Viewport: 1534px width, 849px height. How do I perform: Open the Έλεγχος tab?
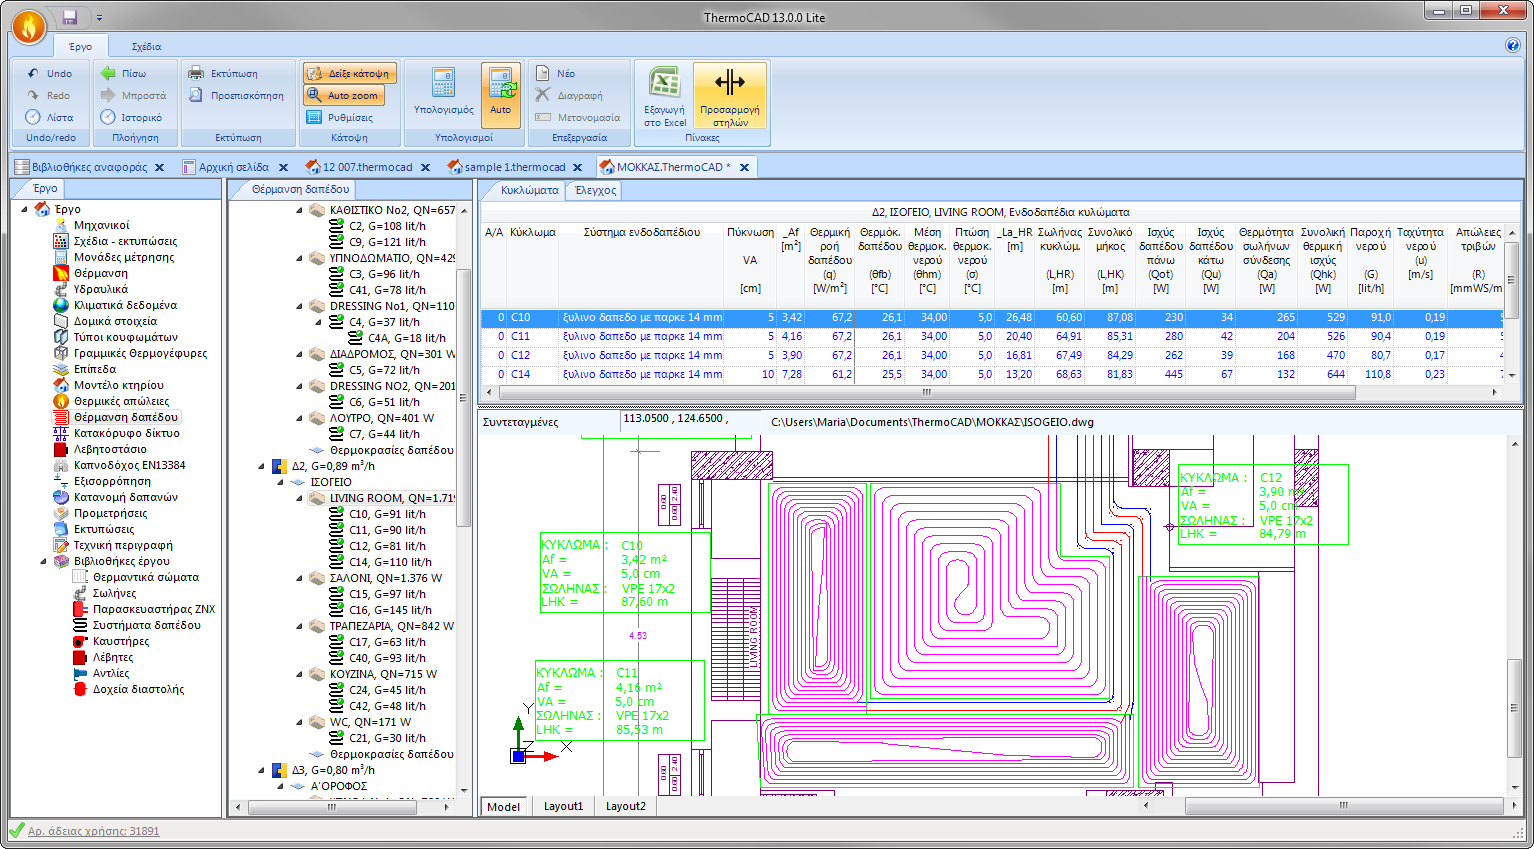597,190
